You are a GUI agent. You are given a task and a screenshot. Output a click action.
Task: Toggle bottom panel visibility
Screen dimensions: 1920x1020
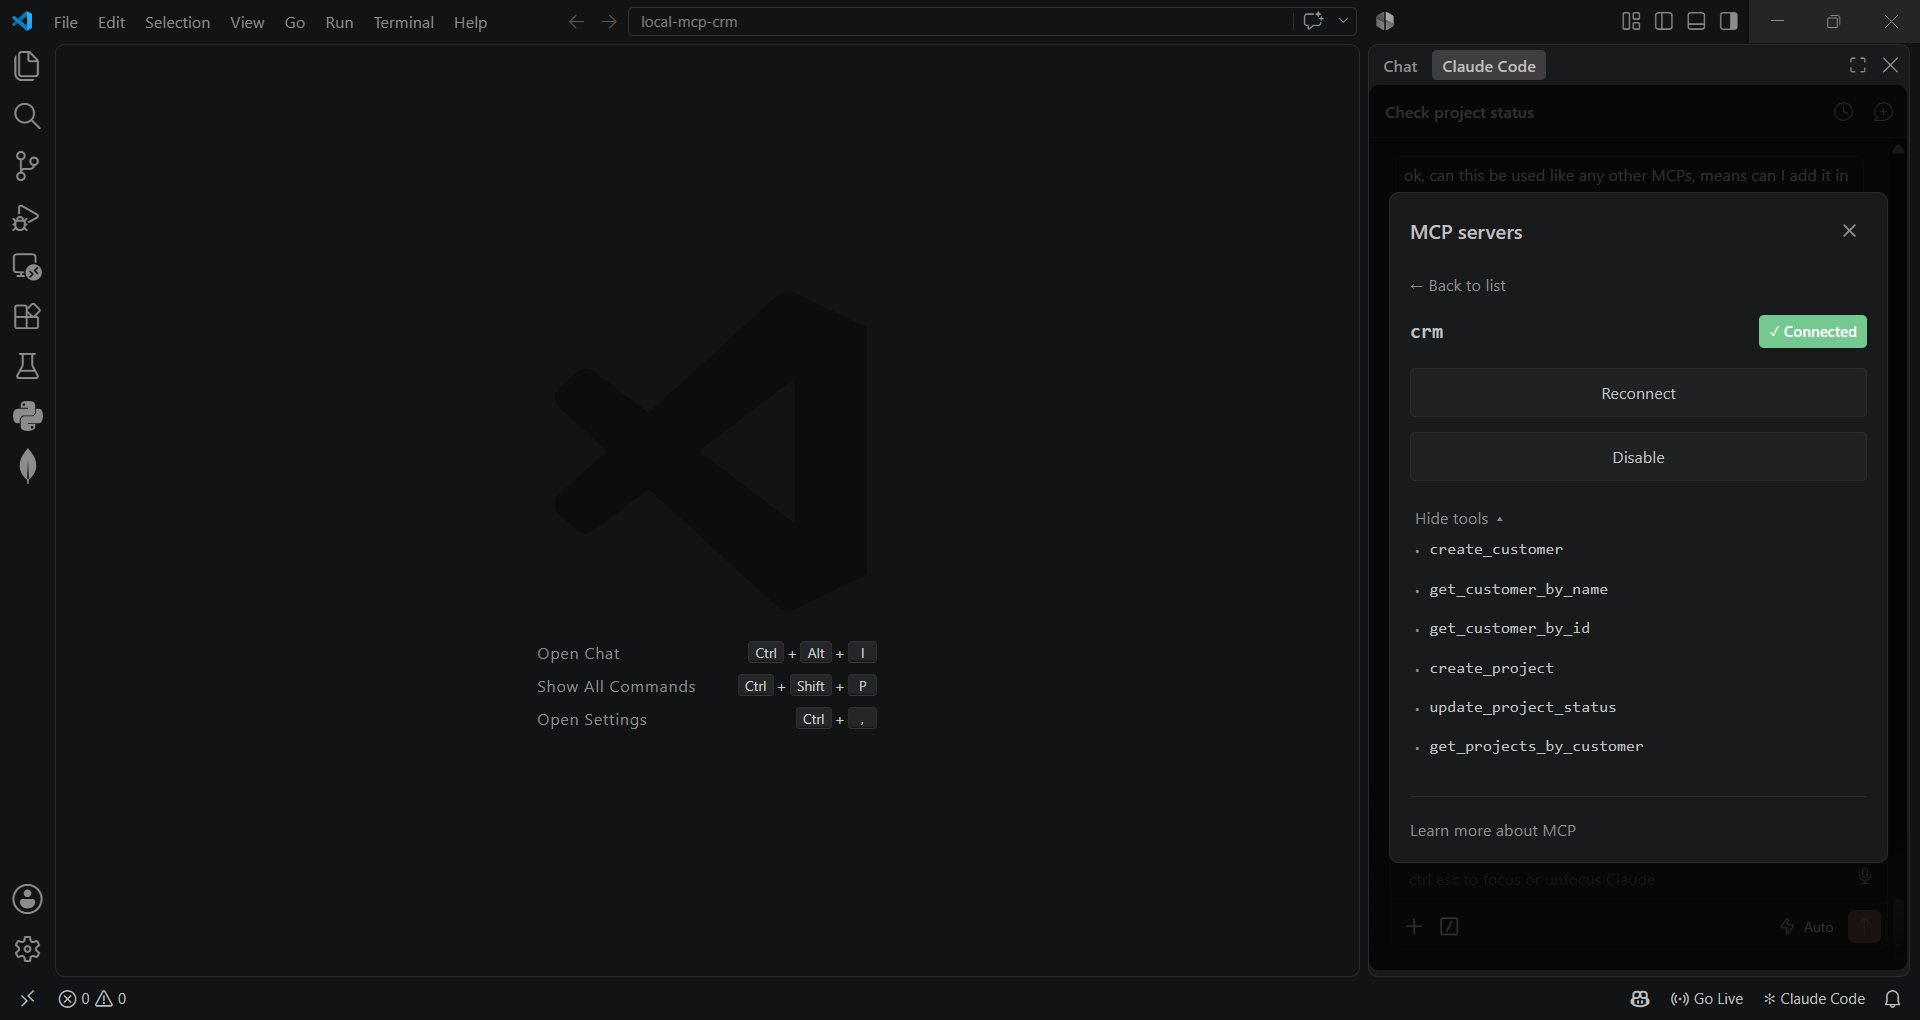point(1696,21)
